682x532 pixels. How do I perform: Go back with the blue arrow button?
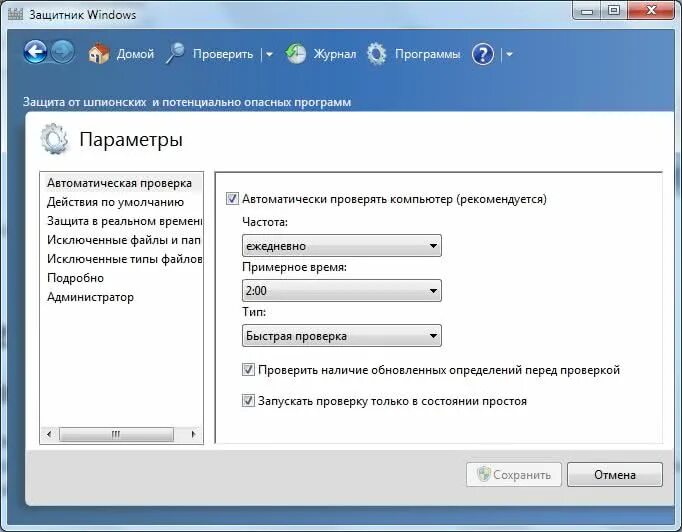point(35,52)
